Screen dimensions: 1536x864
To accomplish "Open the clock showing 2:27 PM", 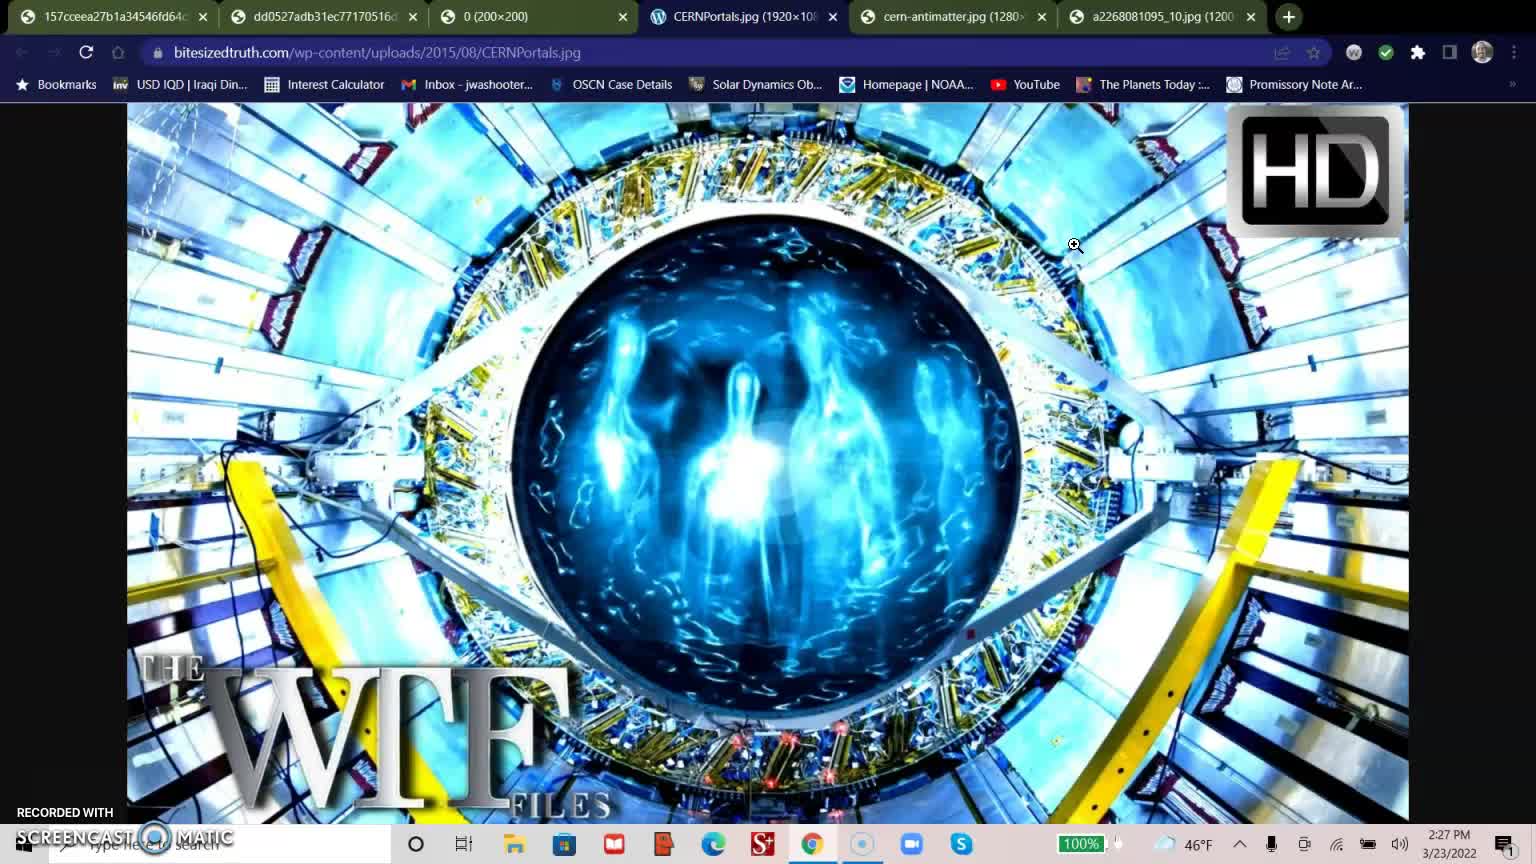I will 1449,844.
